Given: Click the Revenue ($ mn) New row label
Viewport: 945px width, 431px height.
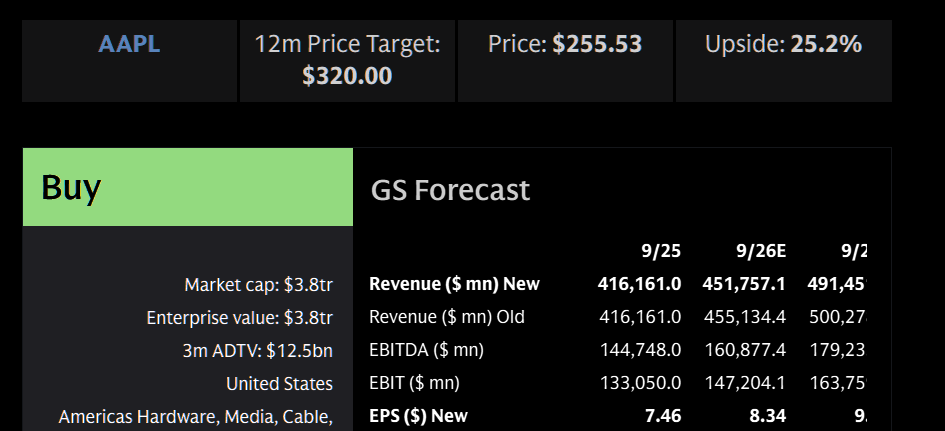Looking at the screenshot, I should click(454, 284).
